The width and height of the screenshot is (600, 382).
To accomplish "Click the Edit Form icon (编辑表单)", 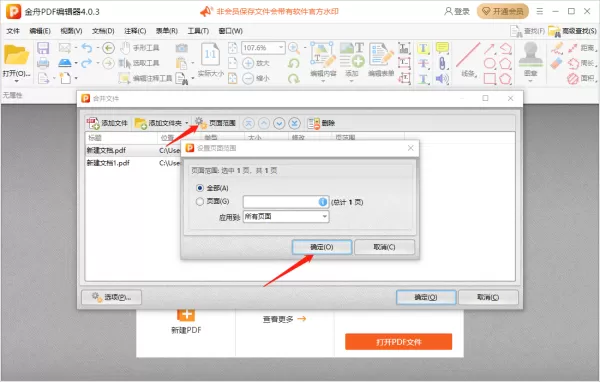I will coord(381,59).
